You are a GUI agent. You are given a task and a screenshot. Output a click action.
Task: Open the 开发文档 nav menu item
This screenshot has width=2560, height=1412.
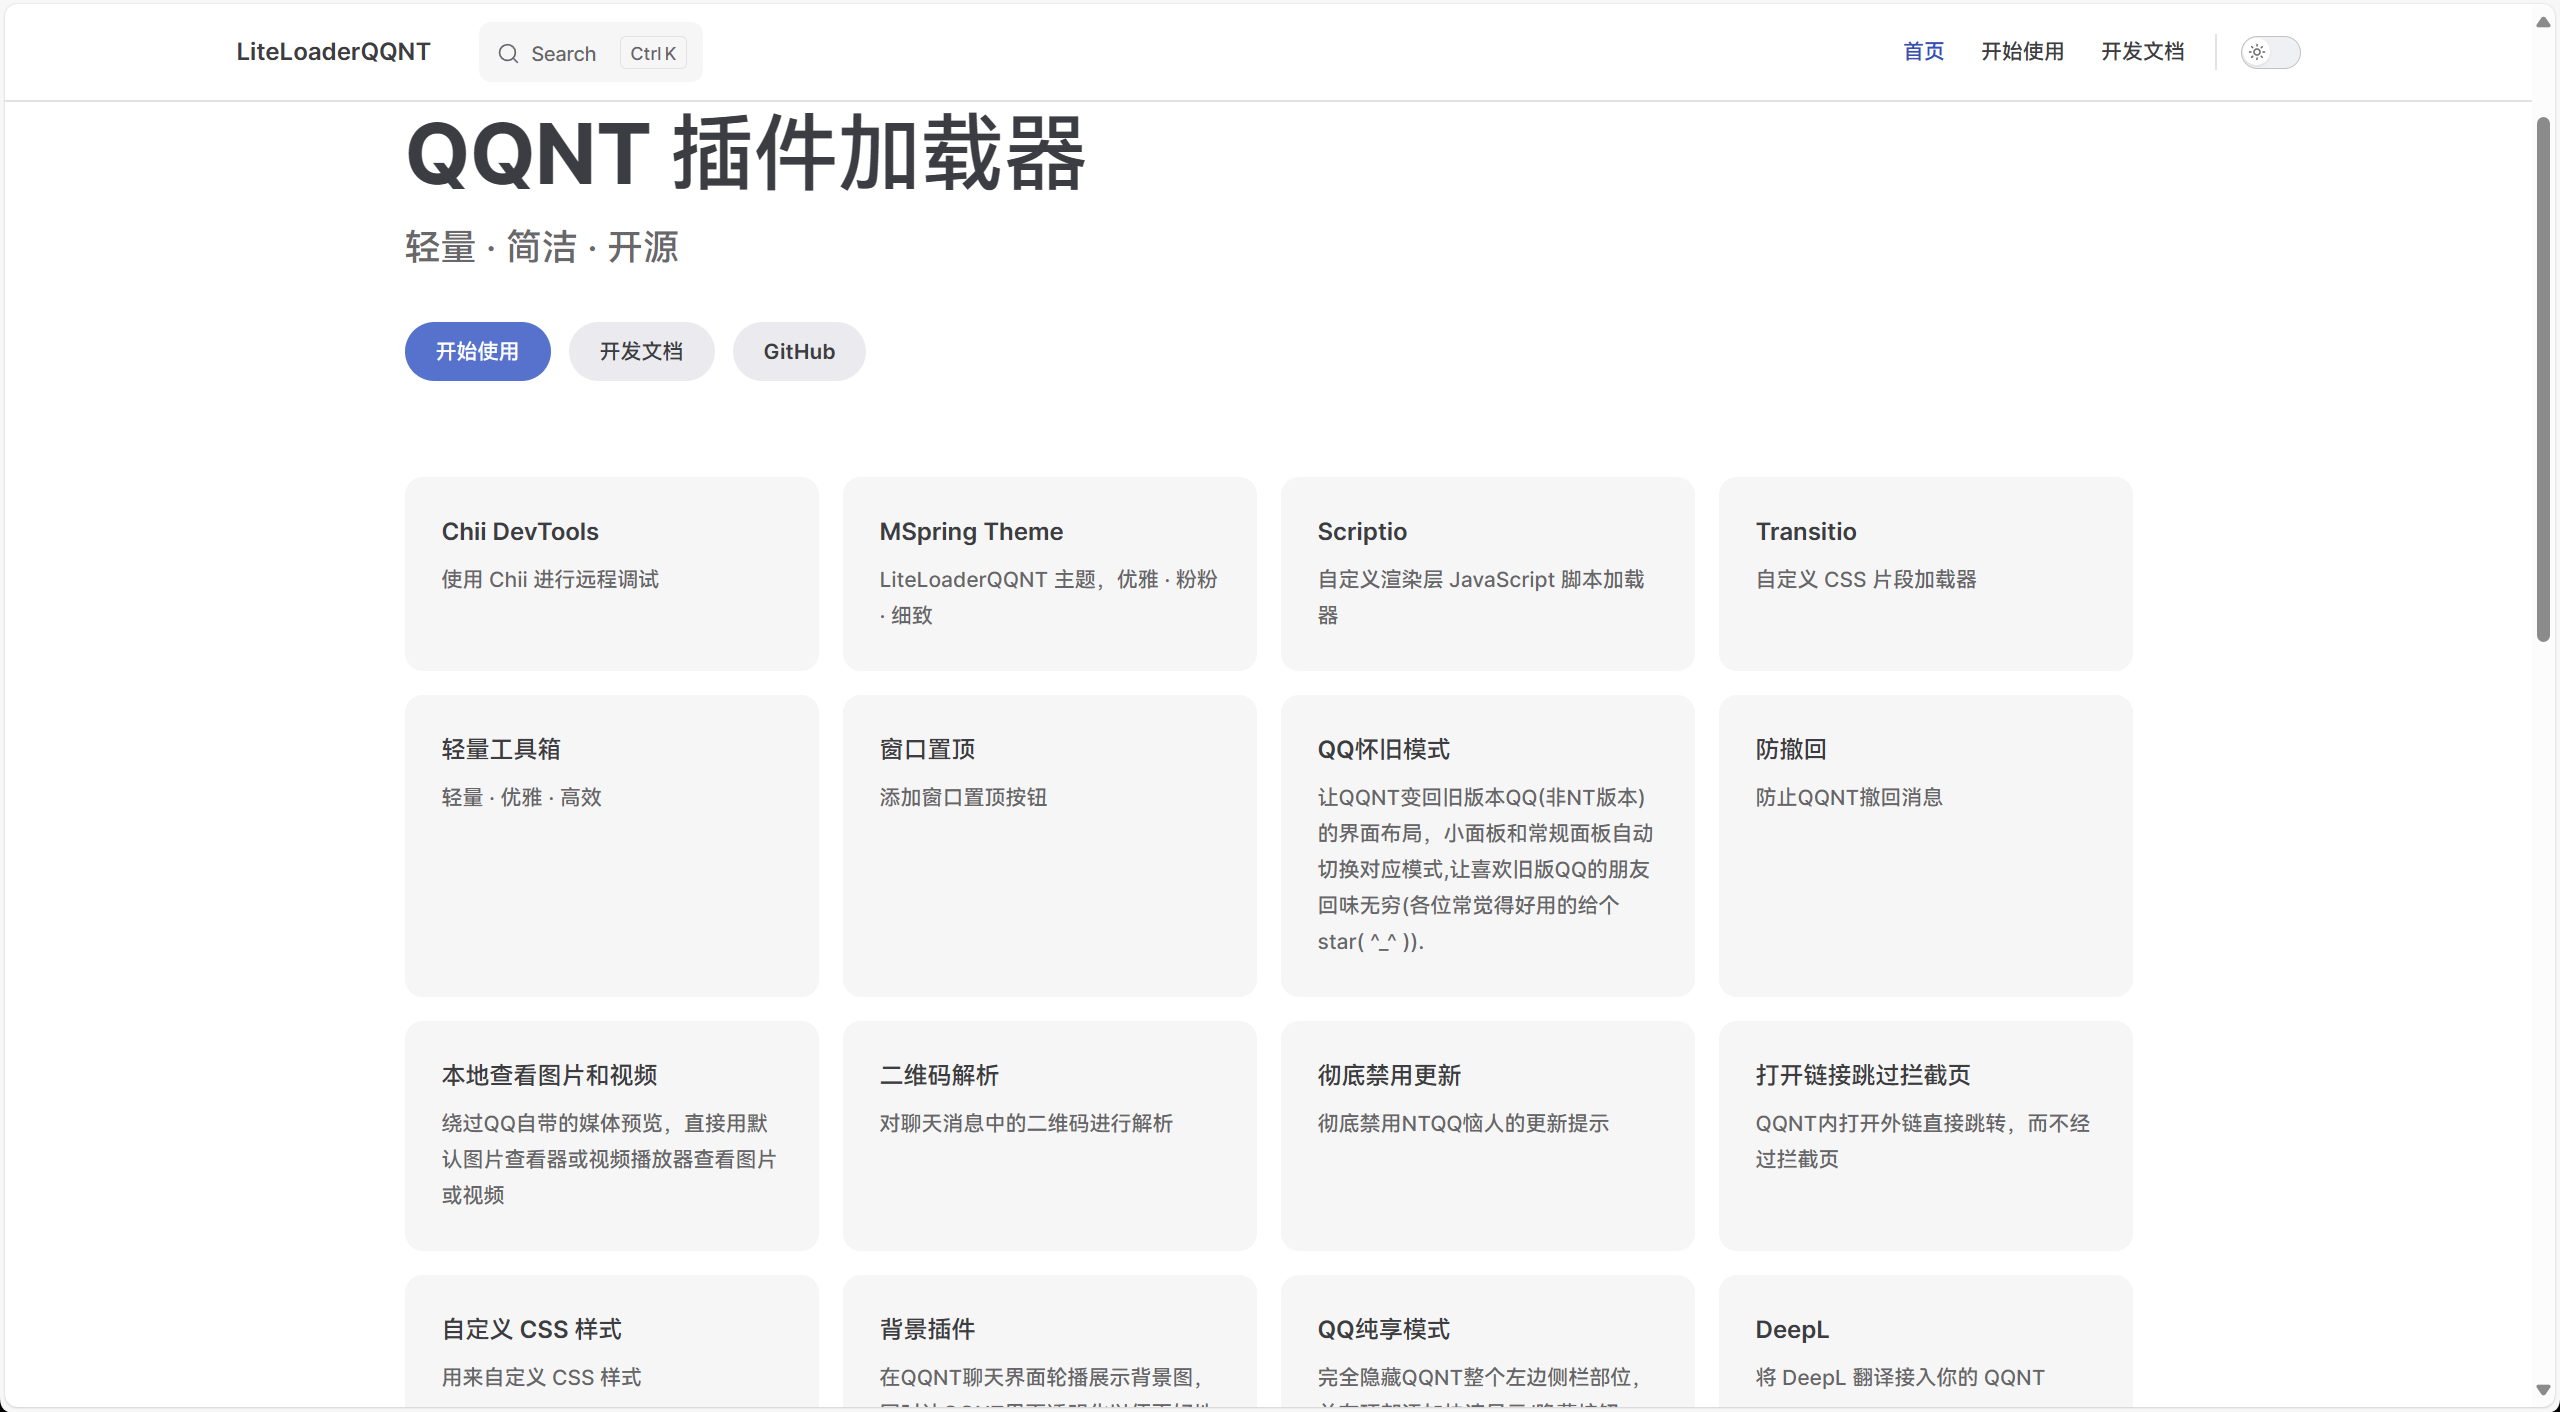click(x=2142, y=52)
